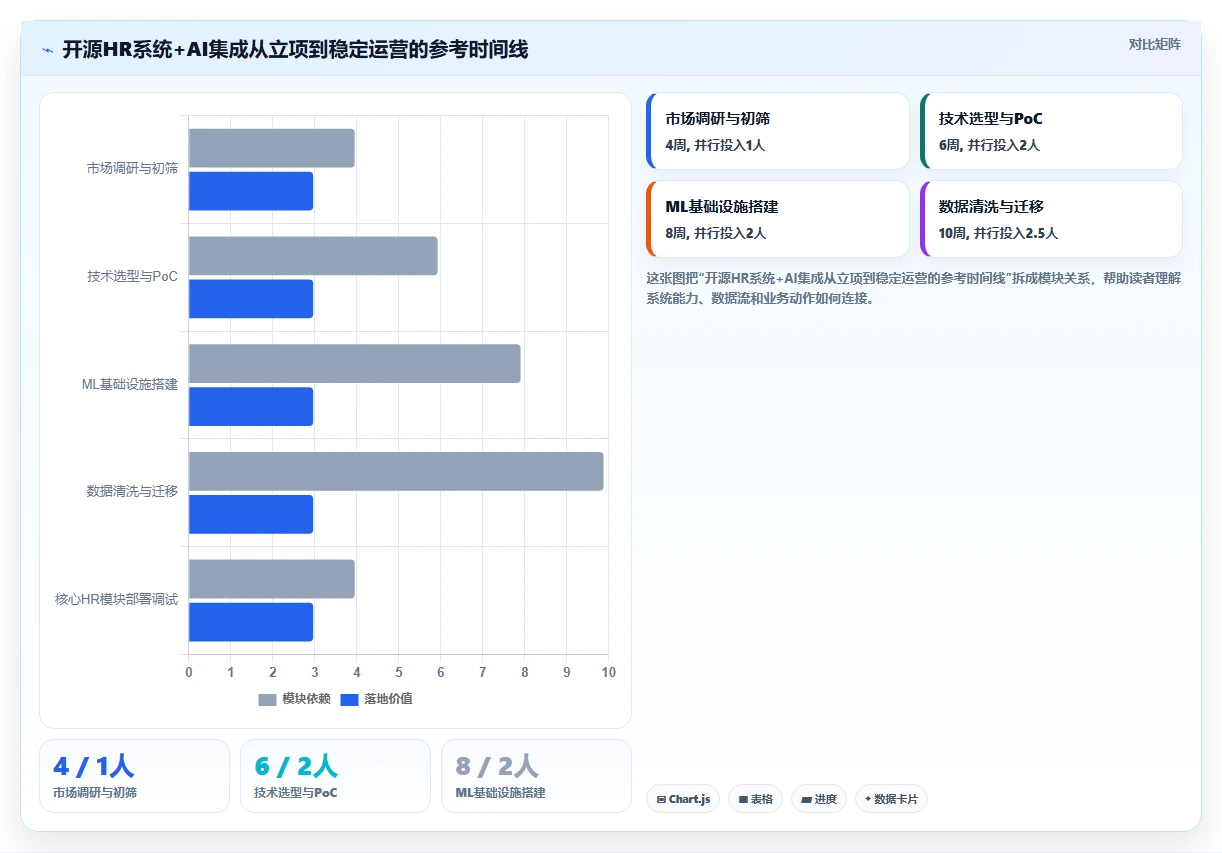Click the 对比矩阵 label in header

1154,44
